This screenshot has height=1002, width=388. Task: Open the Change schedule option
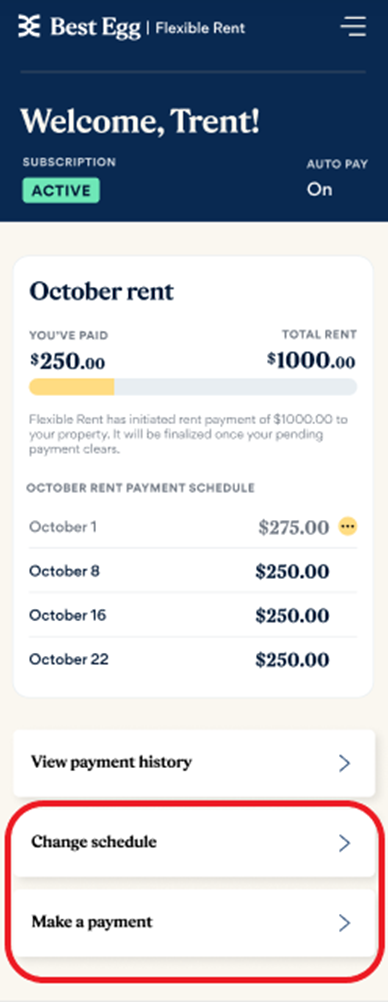point(194,843)
